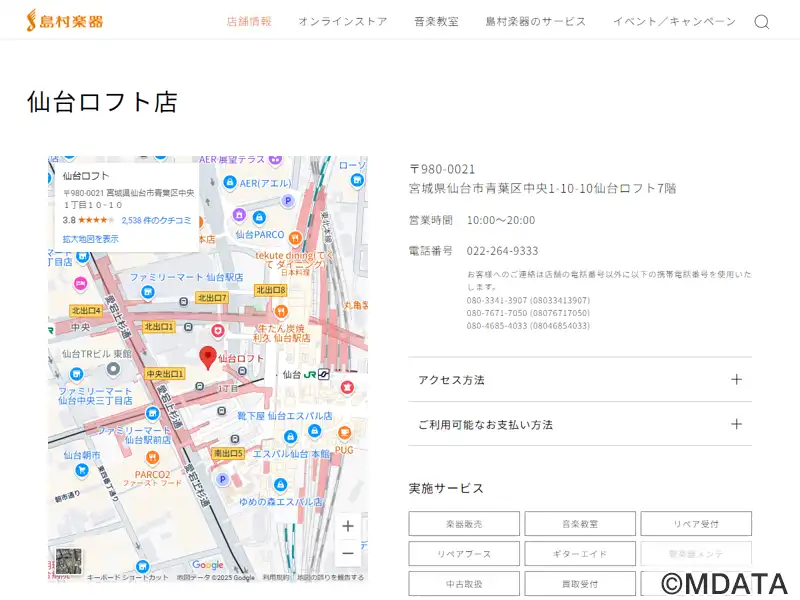Click the mobile number 080-3341-3907
800x600 pixels.
[528, 301]
